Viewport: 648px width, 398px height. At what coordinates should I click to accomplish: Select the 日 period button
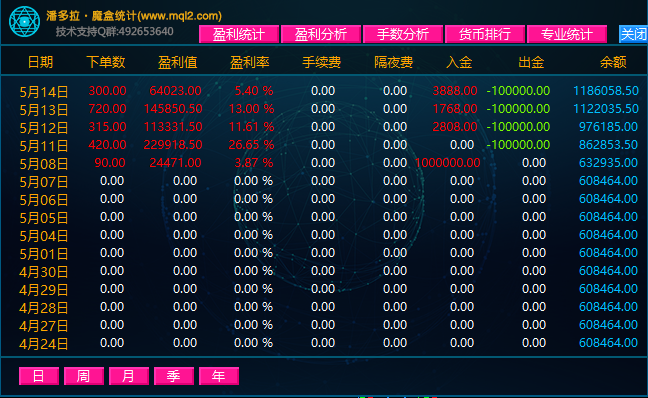39,376
